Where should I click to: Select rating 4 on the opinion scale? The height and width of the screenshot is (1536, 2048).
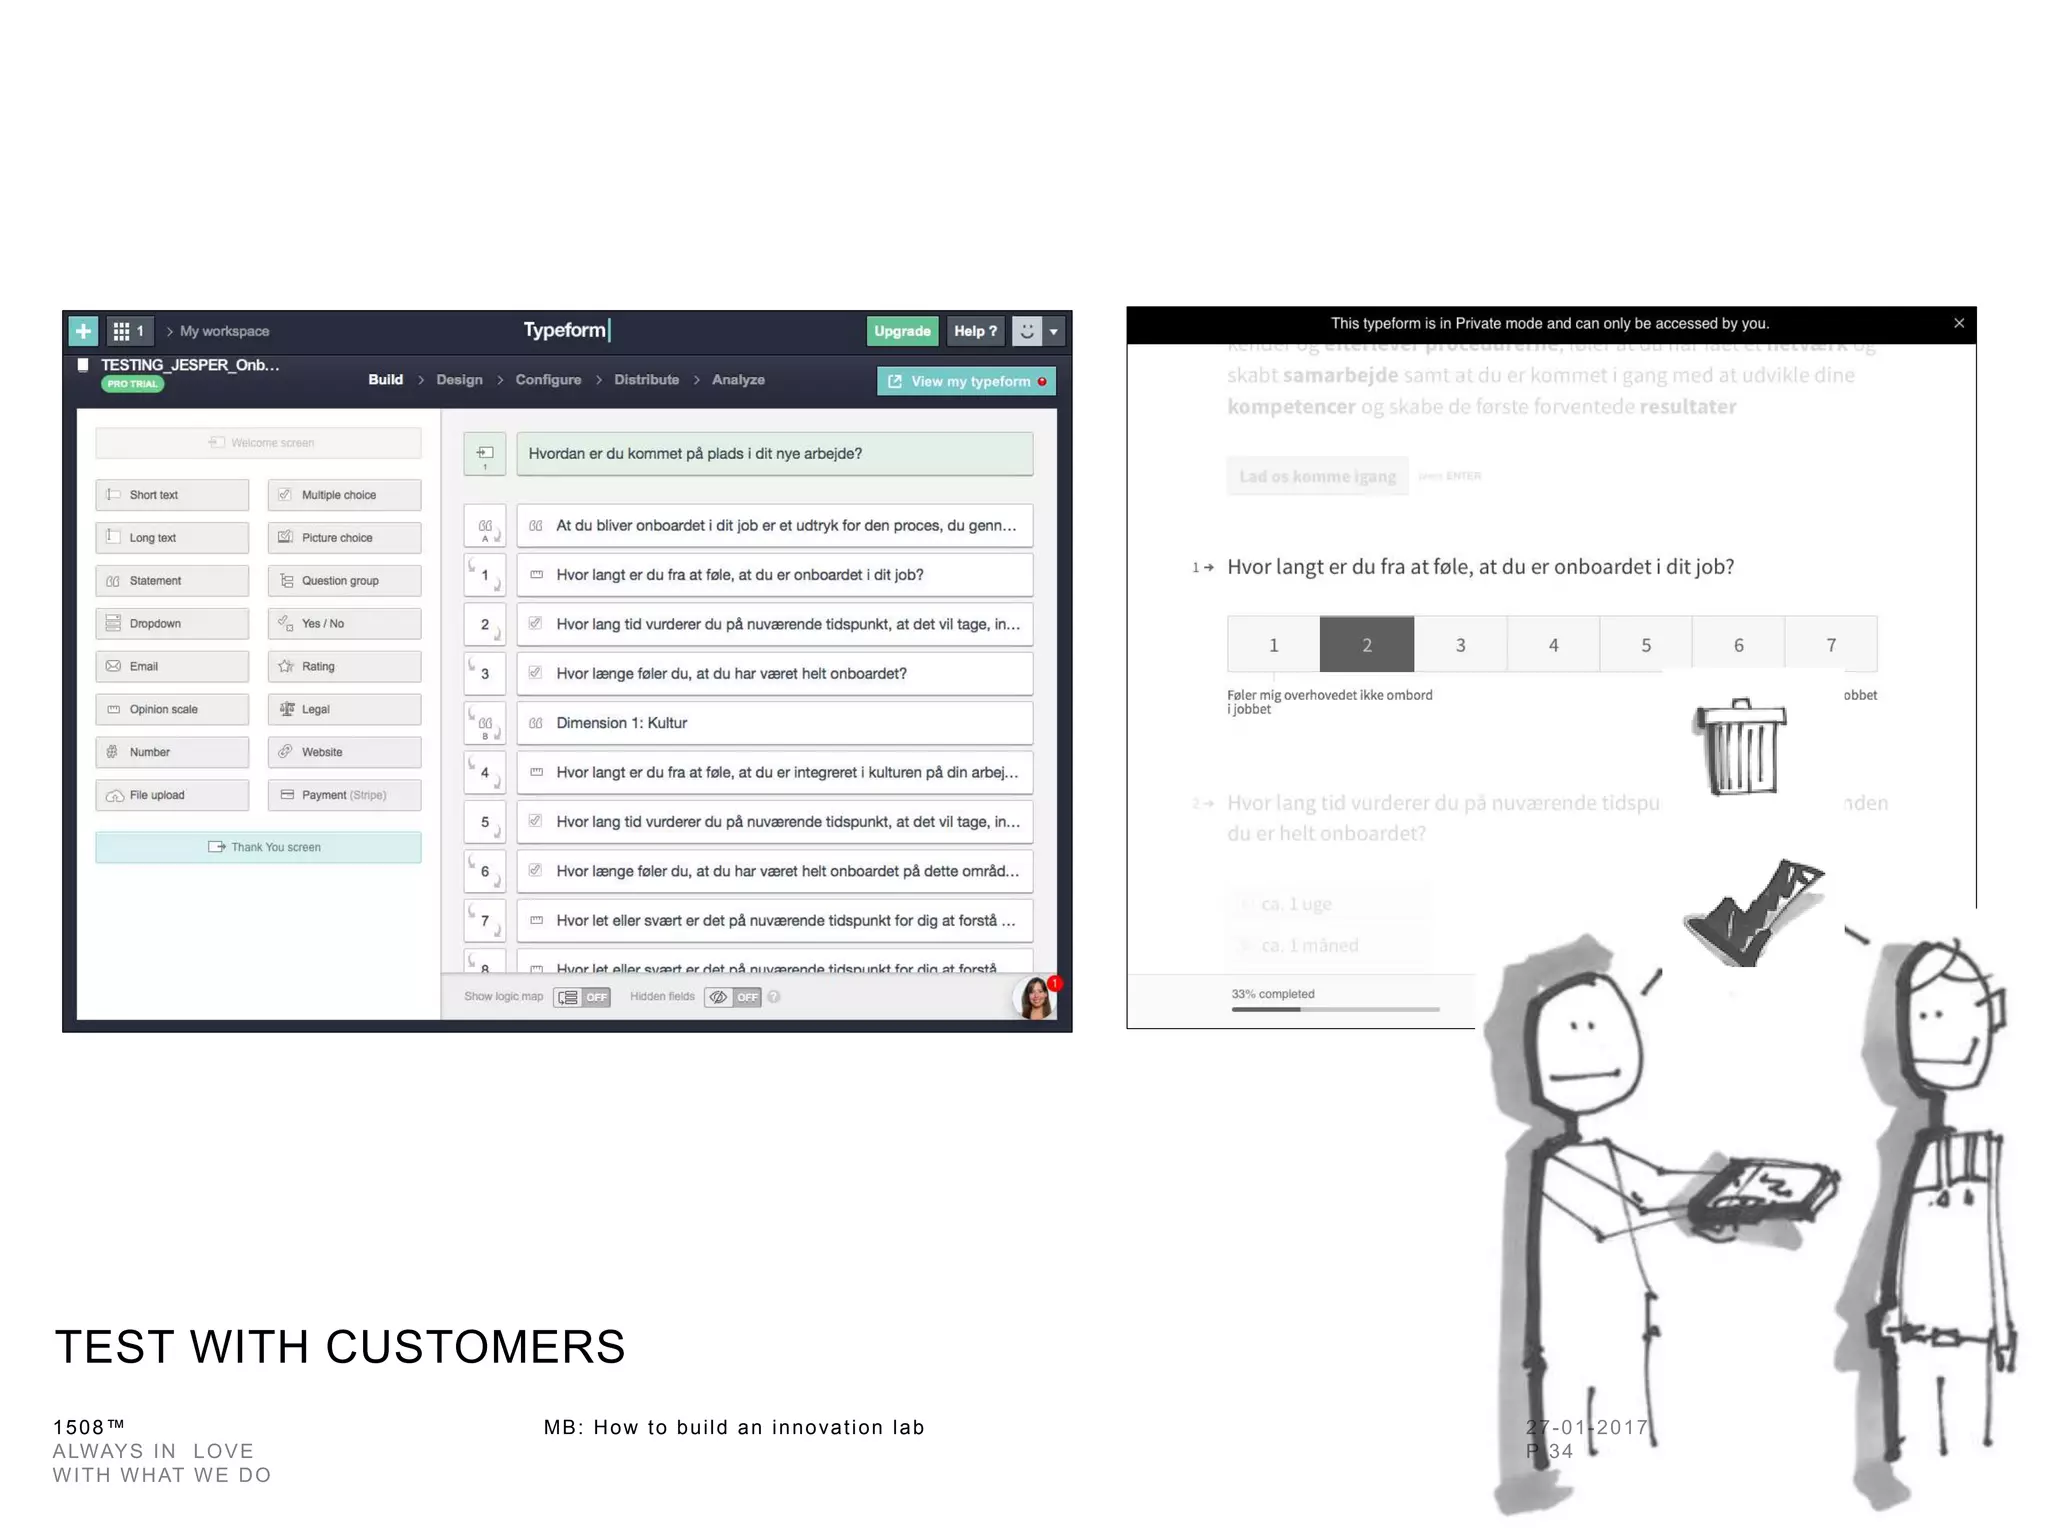pos(1553,645)
